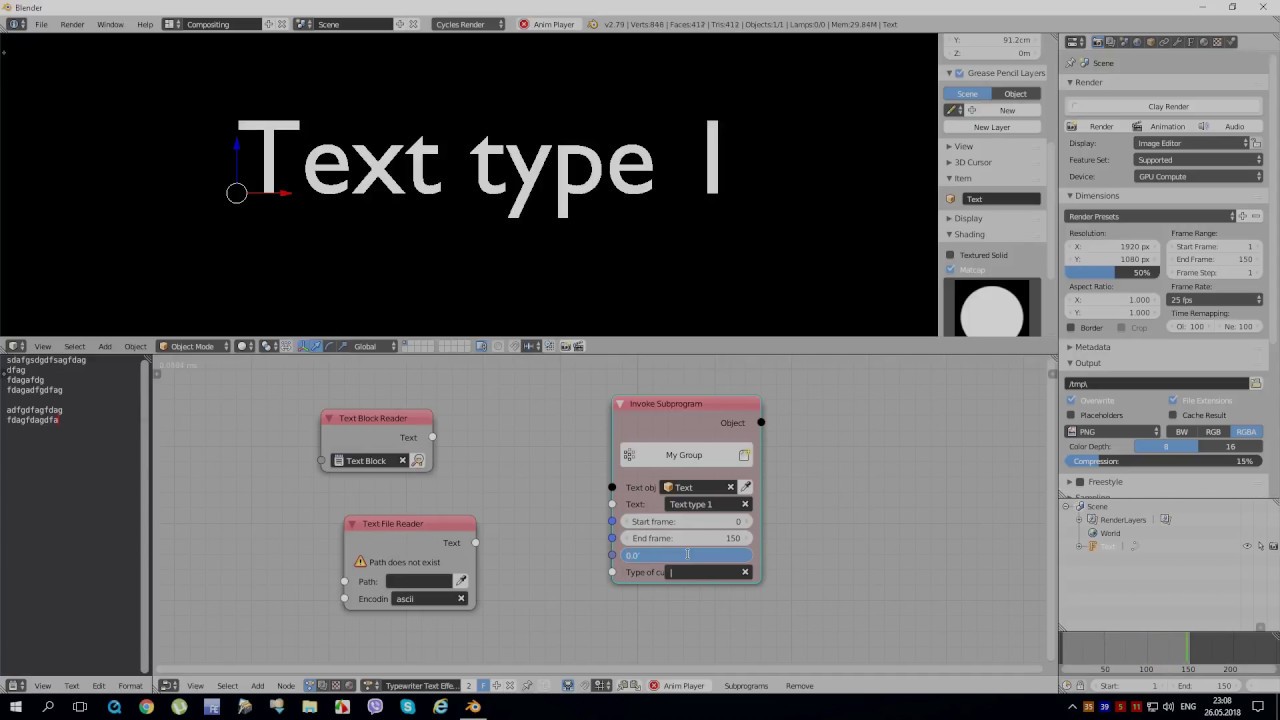Open the Object Mode dropdown
This screenshot has width=1280, height=720.
(x=192, y=346)
